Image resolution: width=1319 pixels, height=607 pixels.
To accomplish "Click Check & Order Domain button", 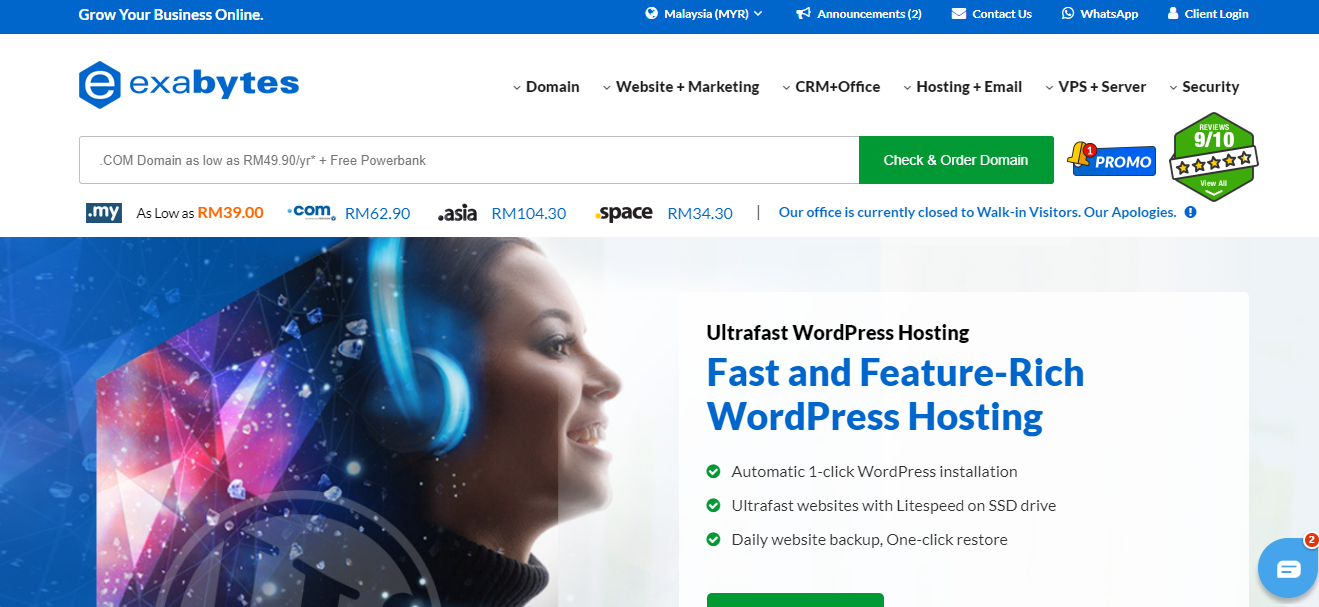I will coord(956,160).
